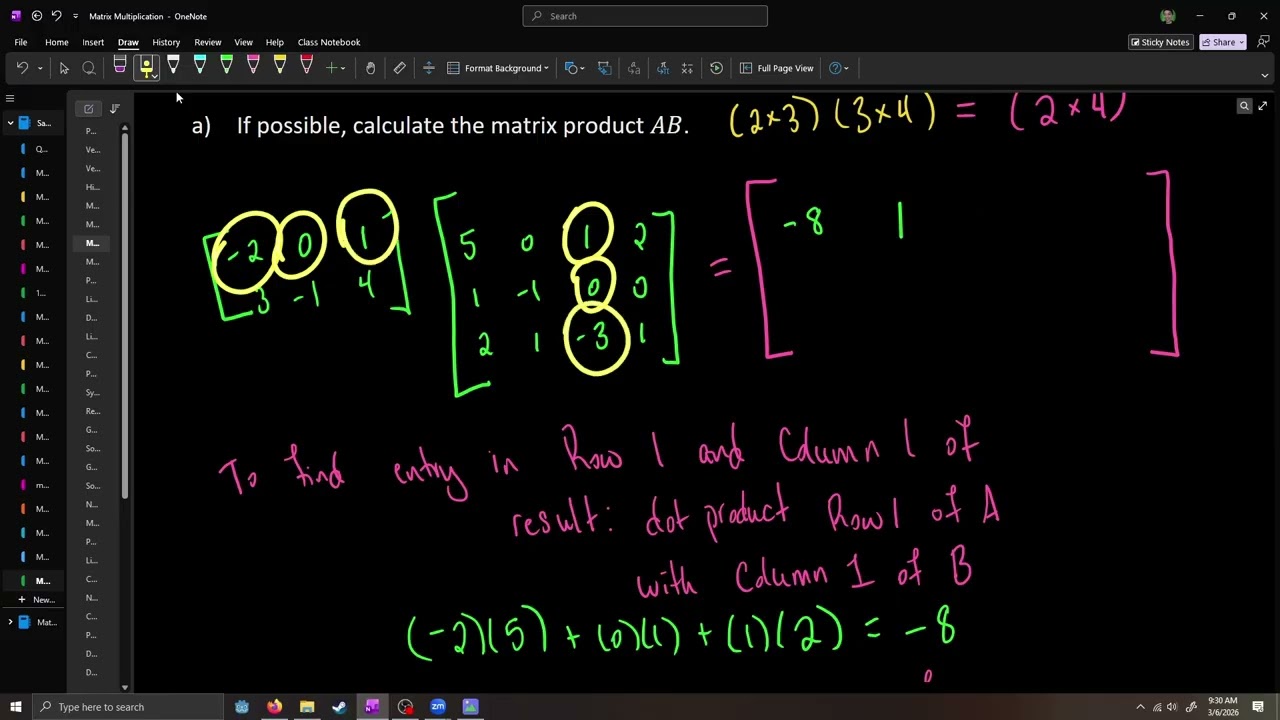1280x720 pixels.
Task: Toggle the Panning Hand tool
Action: 370,68
